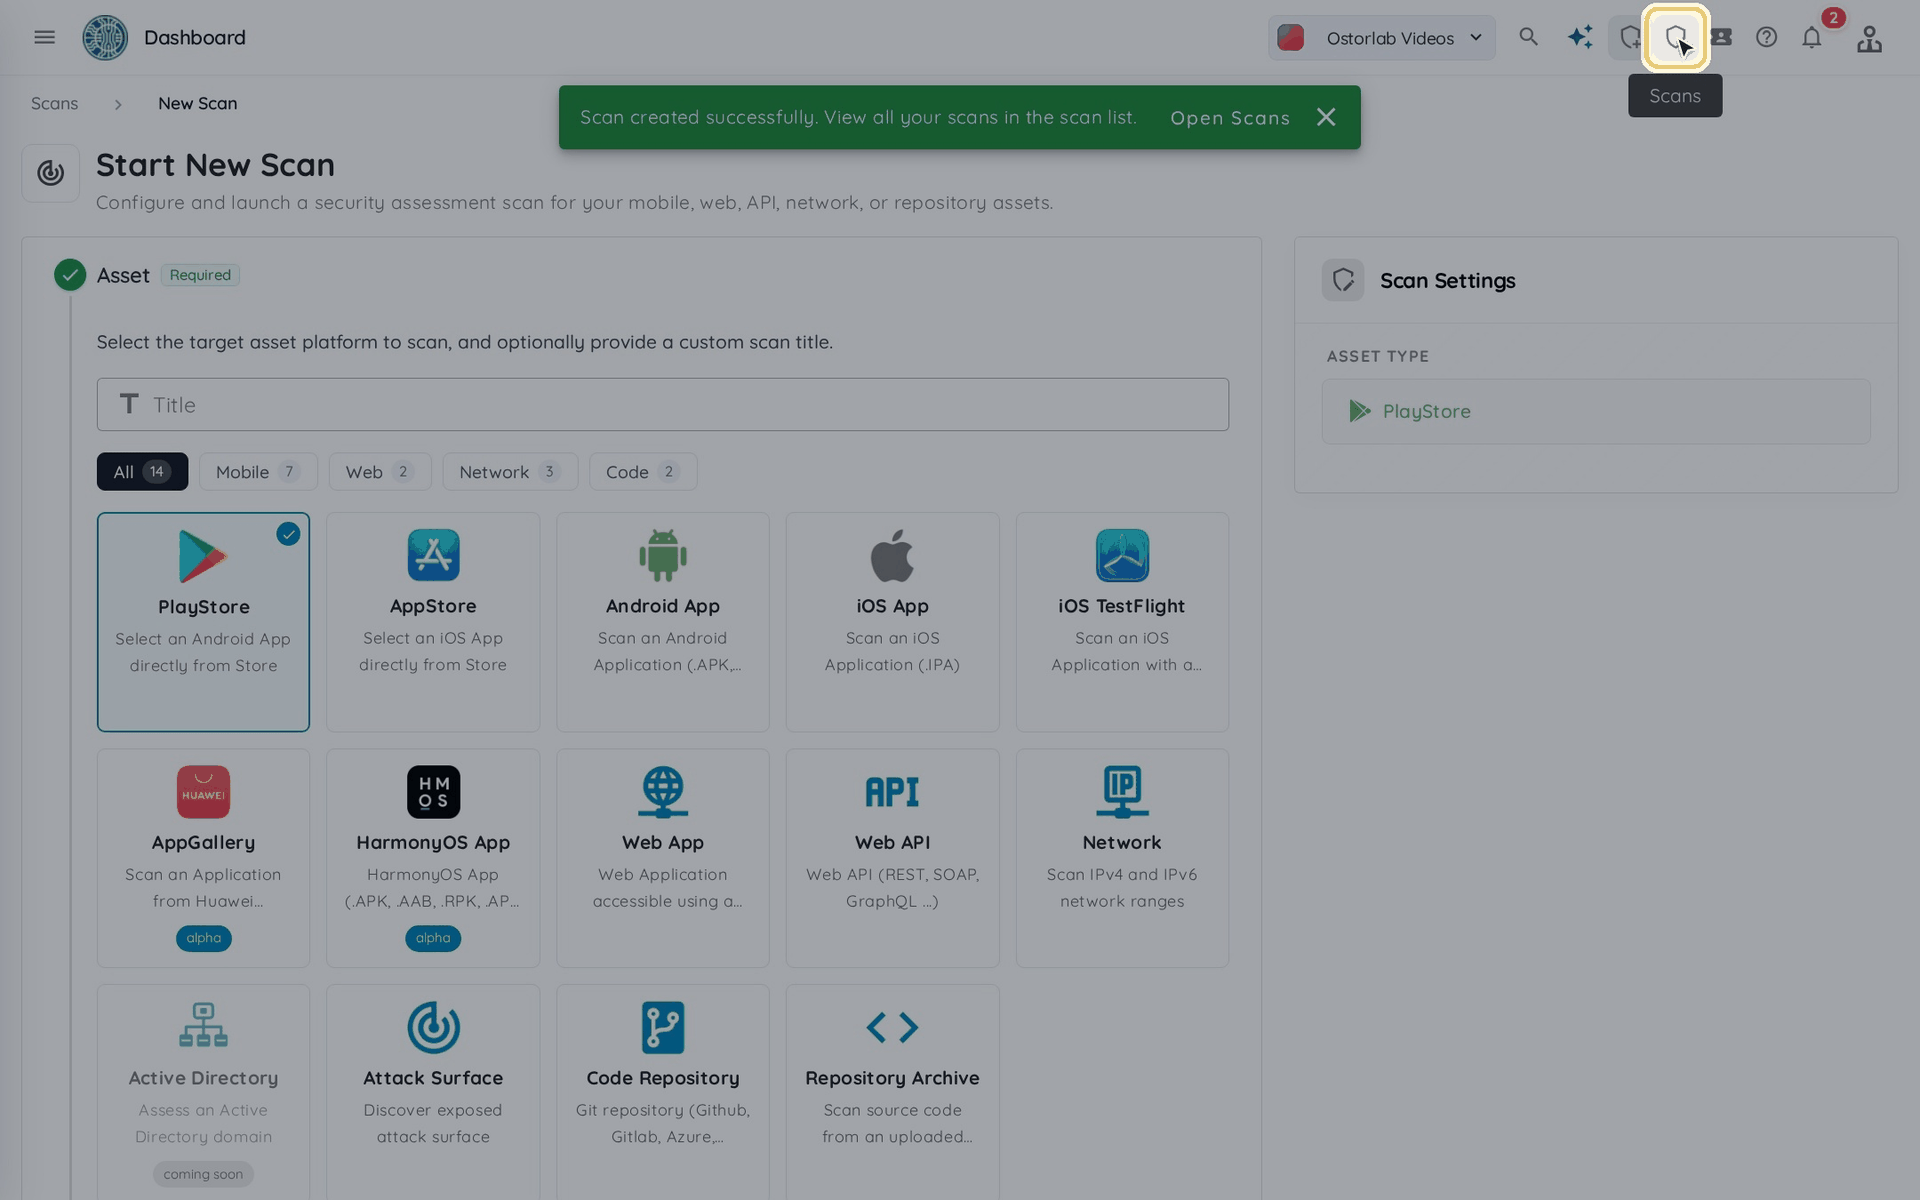The image size is (1920, 1200).
Task: Open the search magnifier icon
Action: (1528, 37)
